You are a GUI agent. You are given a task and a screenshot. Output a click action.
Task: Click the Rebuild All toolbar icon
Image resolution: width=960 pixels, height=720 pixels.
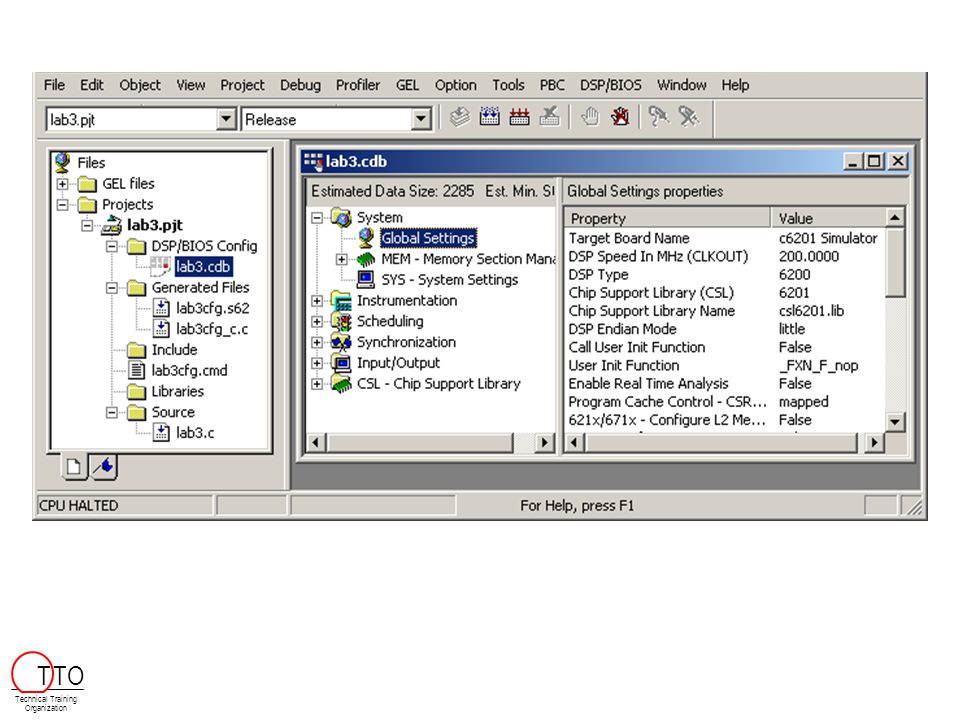point(519,117)
